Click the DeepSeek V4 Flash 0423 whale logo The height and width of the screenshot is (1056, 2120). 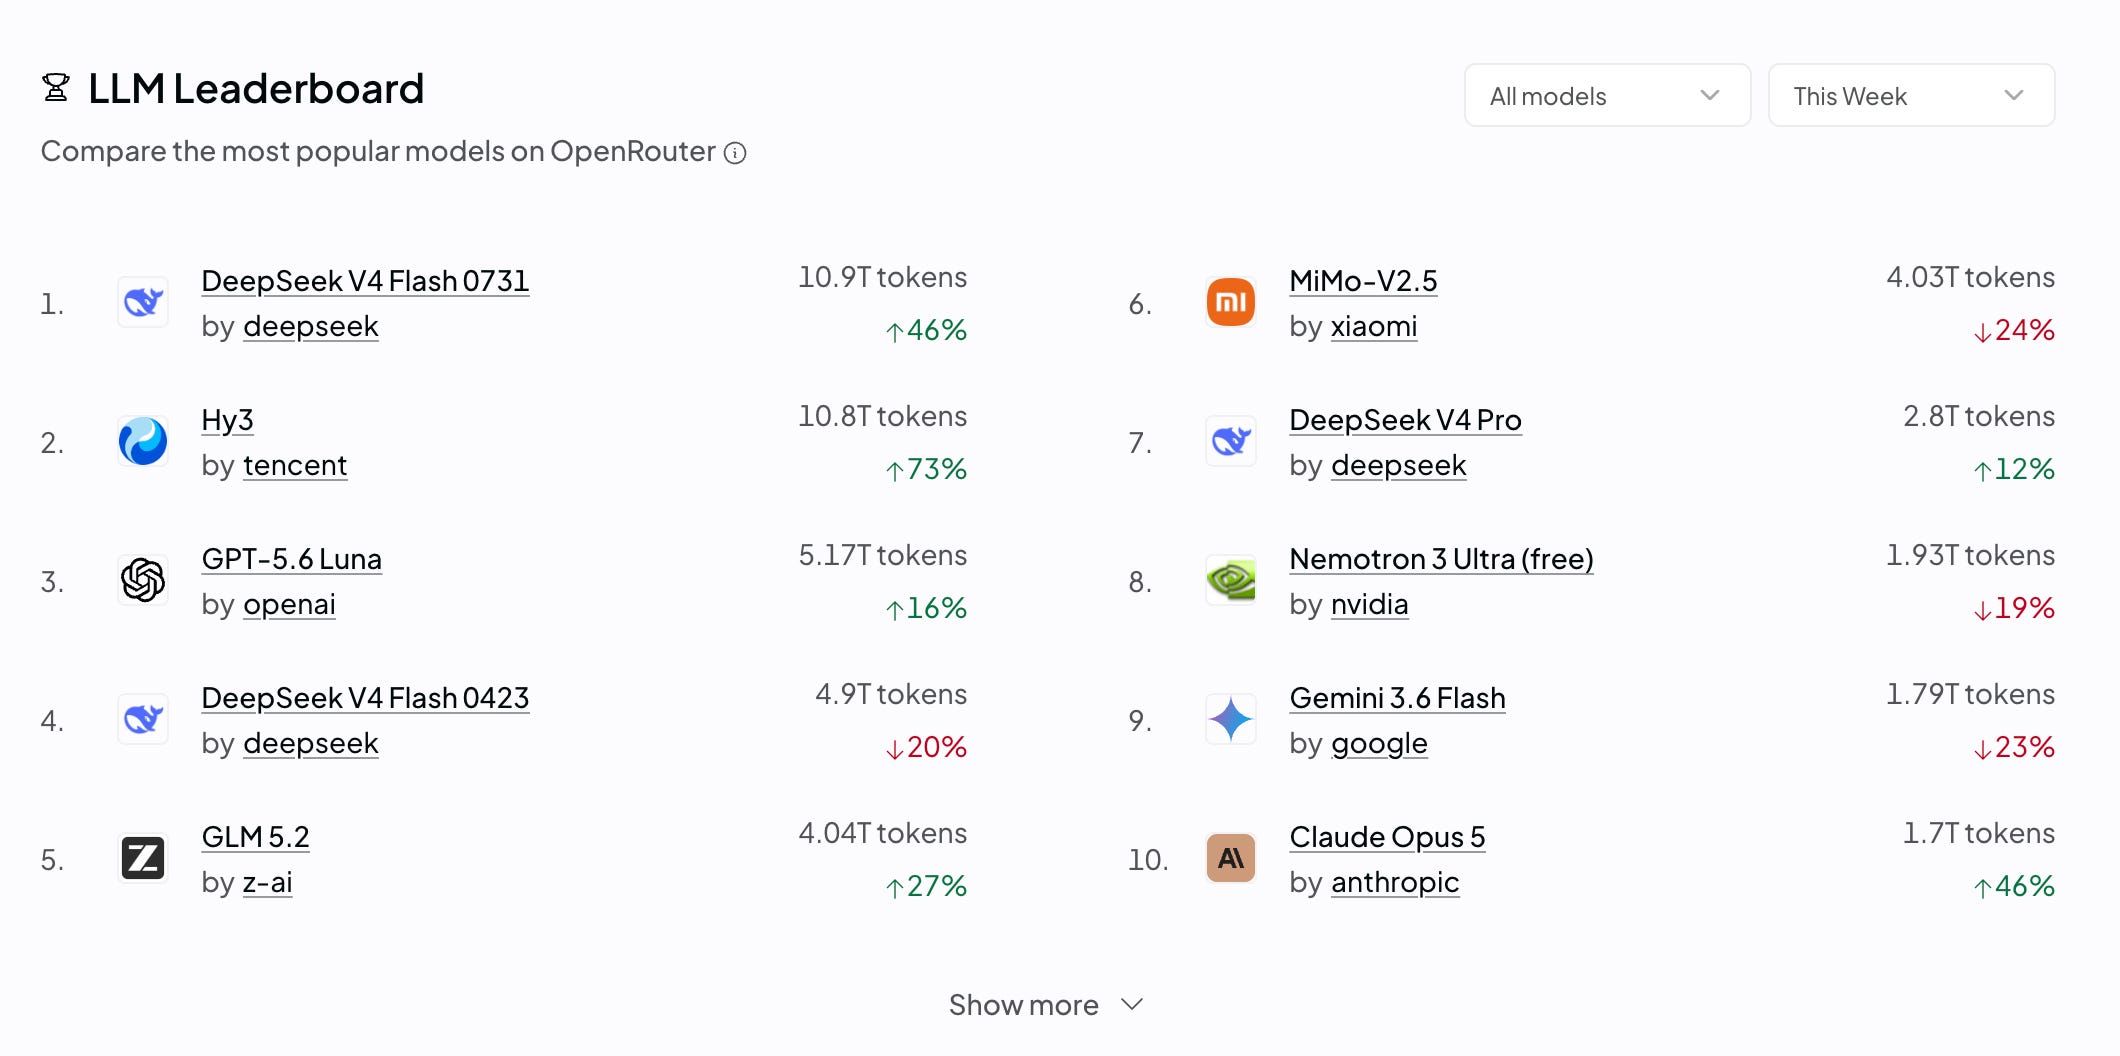(x=143, y=719)
